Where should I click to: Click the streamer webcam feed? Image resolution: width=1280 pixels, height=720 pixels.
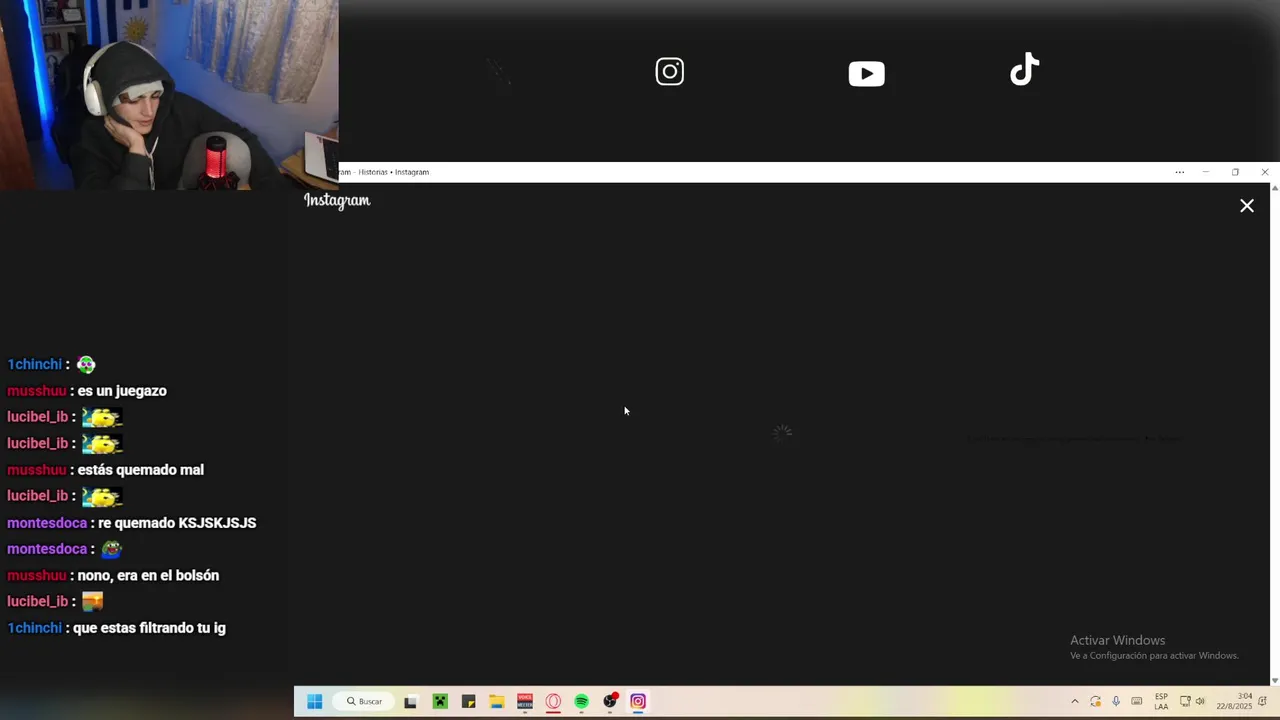click(x=169, y=95)
